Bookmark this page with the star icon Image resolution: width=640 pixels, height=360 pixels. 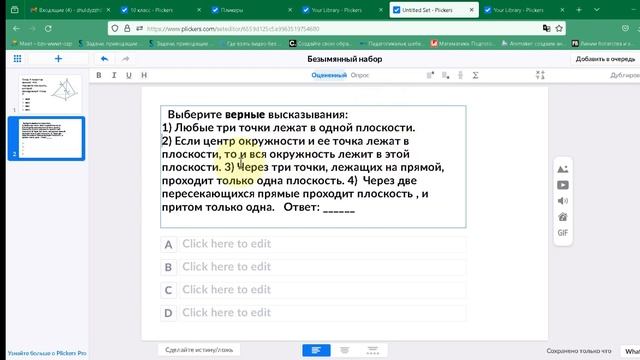click(x=559, y=29)
